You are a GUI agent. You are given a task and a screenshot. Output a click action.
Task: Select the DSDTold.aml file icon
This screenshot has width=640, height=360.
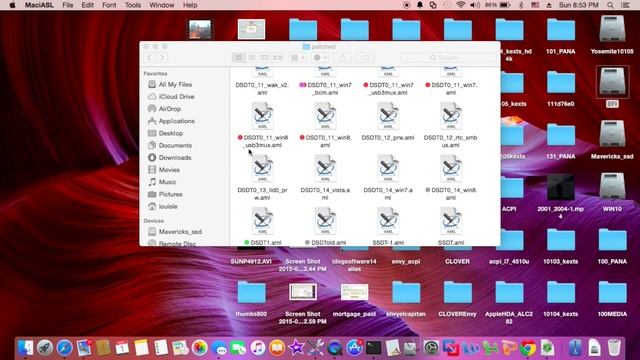click(x=325, y=221)
